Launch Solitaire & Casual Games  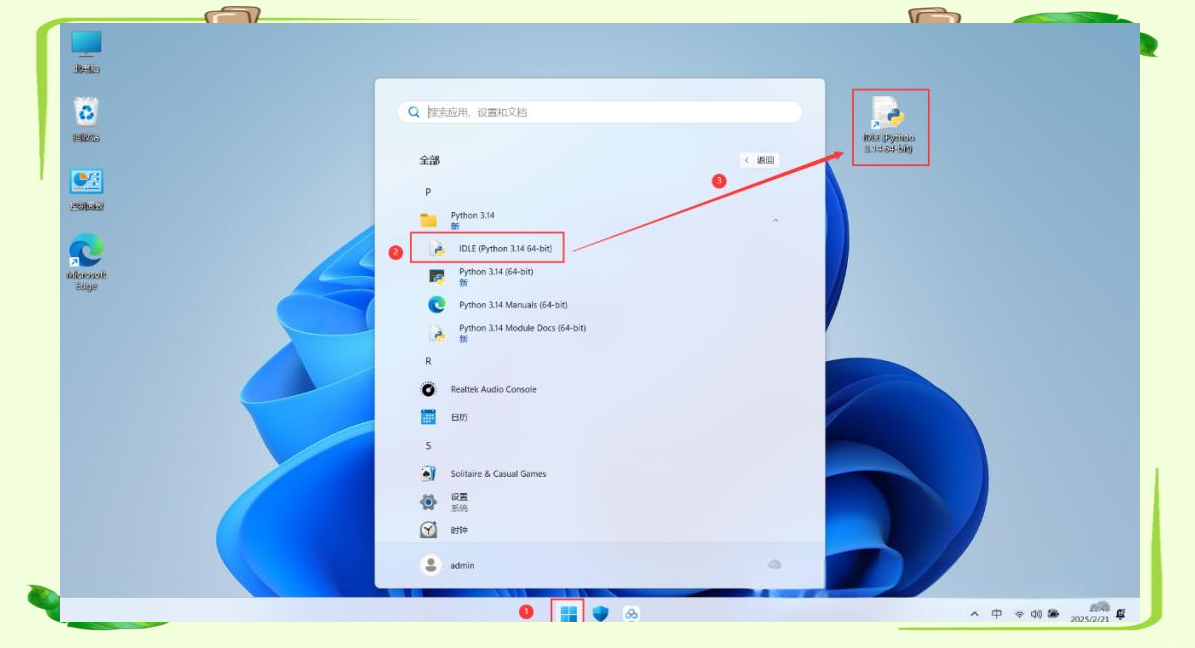tap(485, 473)
